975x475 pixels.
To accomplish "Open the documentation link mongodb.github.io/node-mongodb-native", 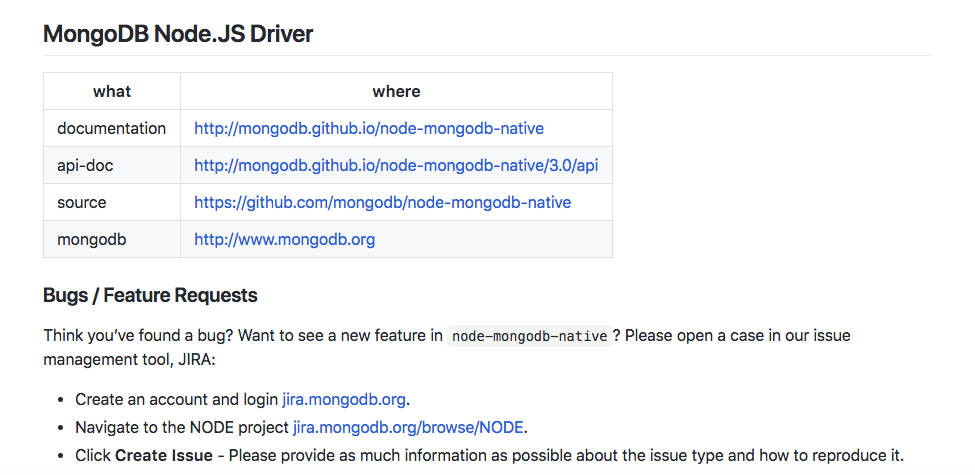I will coord(369,128).
